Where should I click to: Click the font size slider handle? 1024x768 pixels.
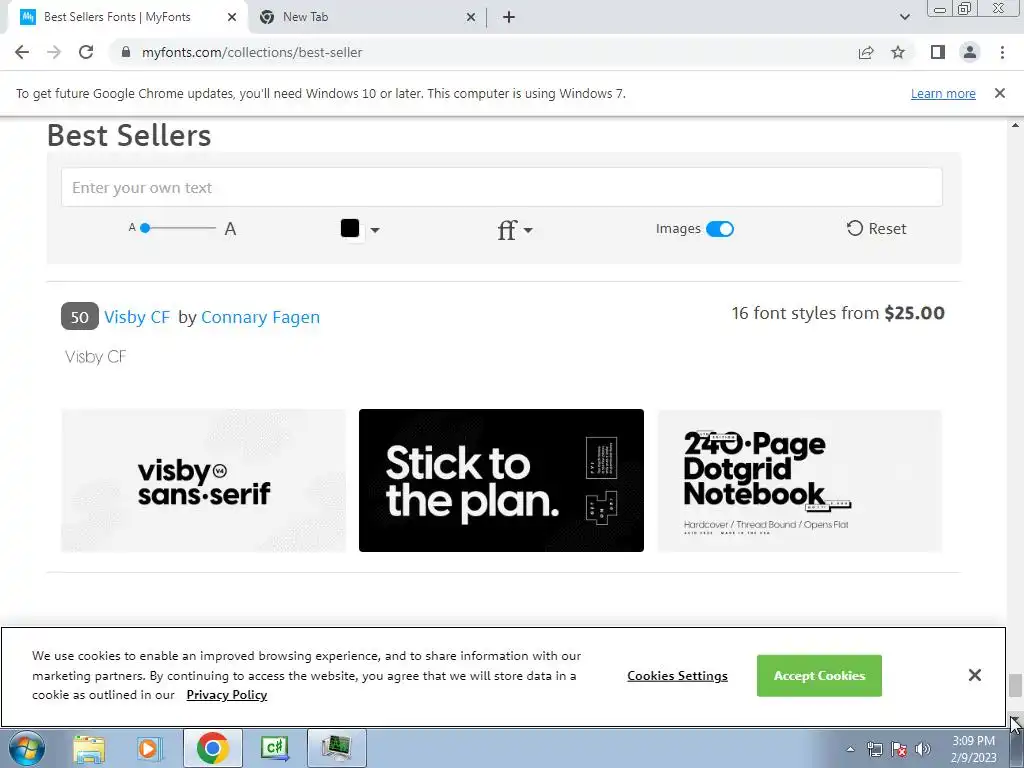(145, 228)
